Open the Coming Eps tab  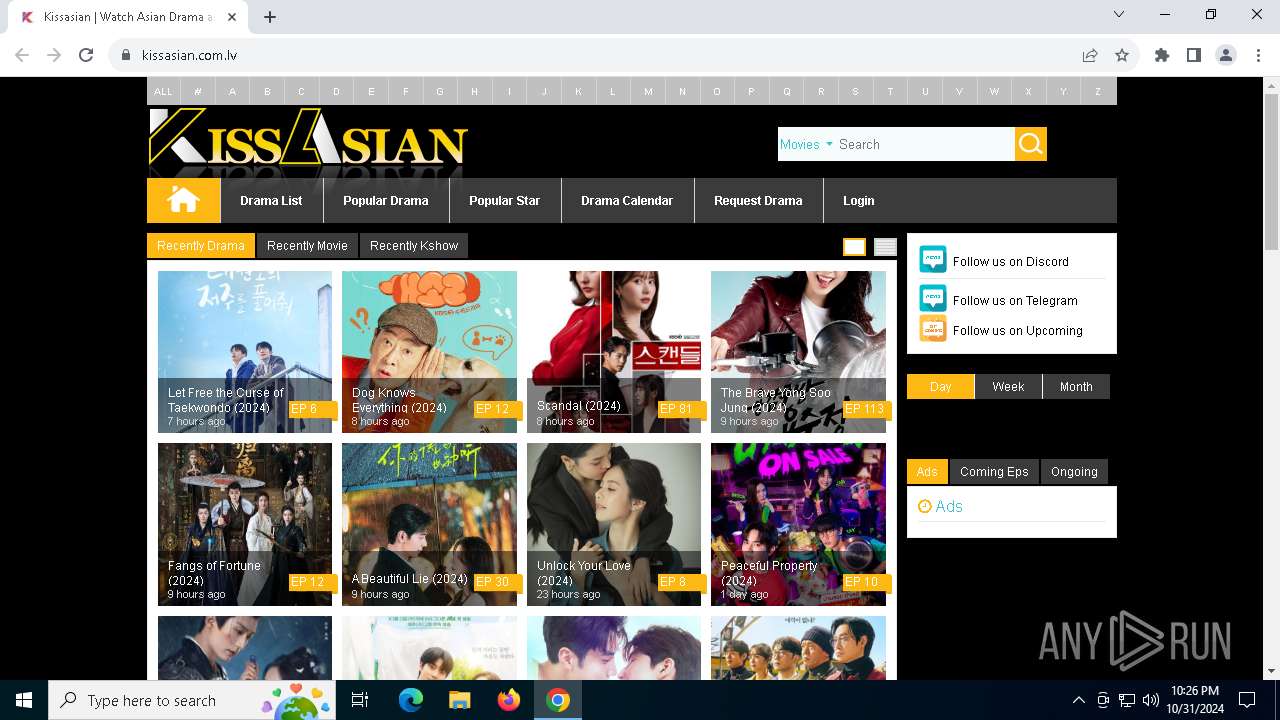click(994, 471)
